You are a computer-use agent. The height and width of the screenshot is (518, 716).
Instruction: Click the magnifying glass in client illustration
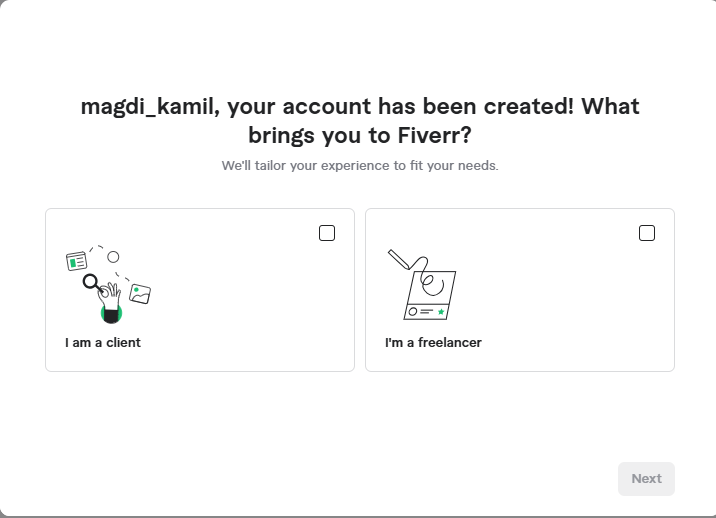tap(92, 282)
